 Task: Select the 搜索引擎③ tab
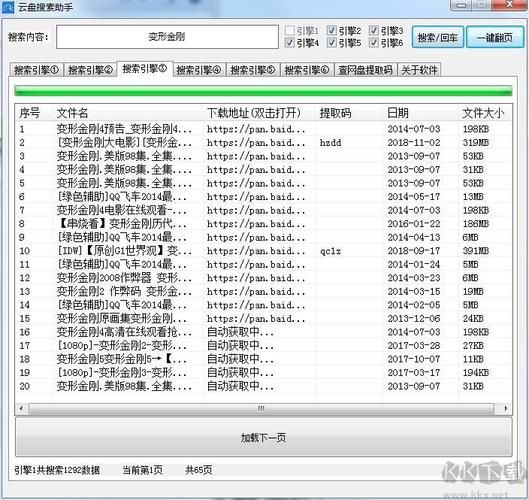[145, 69]
